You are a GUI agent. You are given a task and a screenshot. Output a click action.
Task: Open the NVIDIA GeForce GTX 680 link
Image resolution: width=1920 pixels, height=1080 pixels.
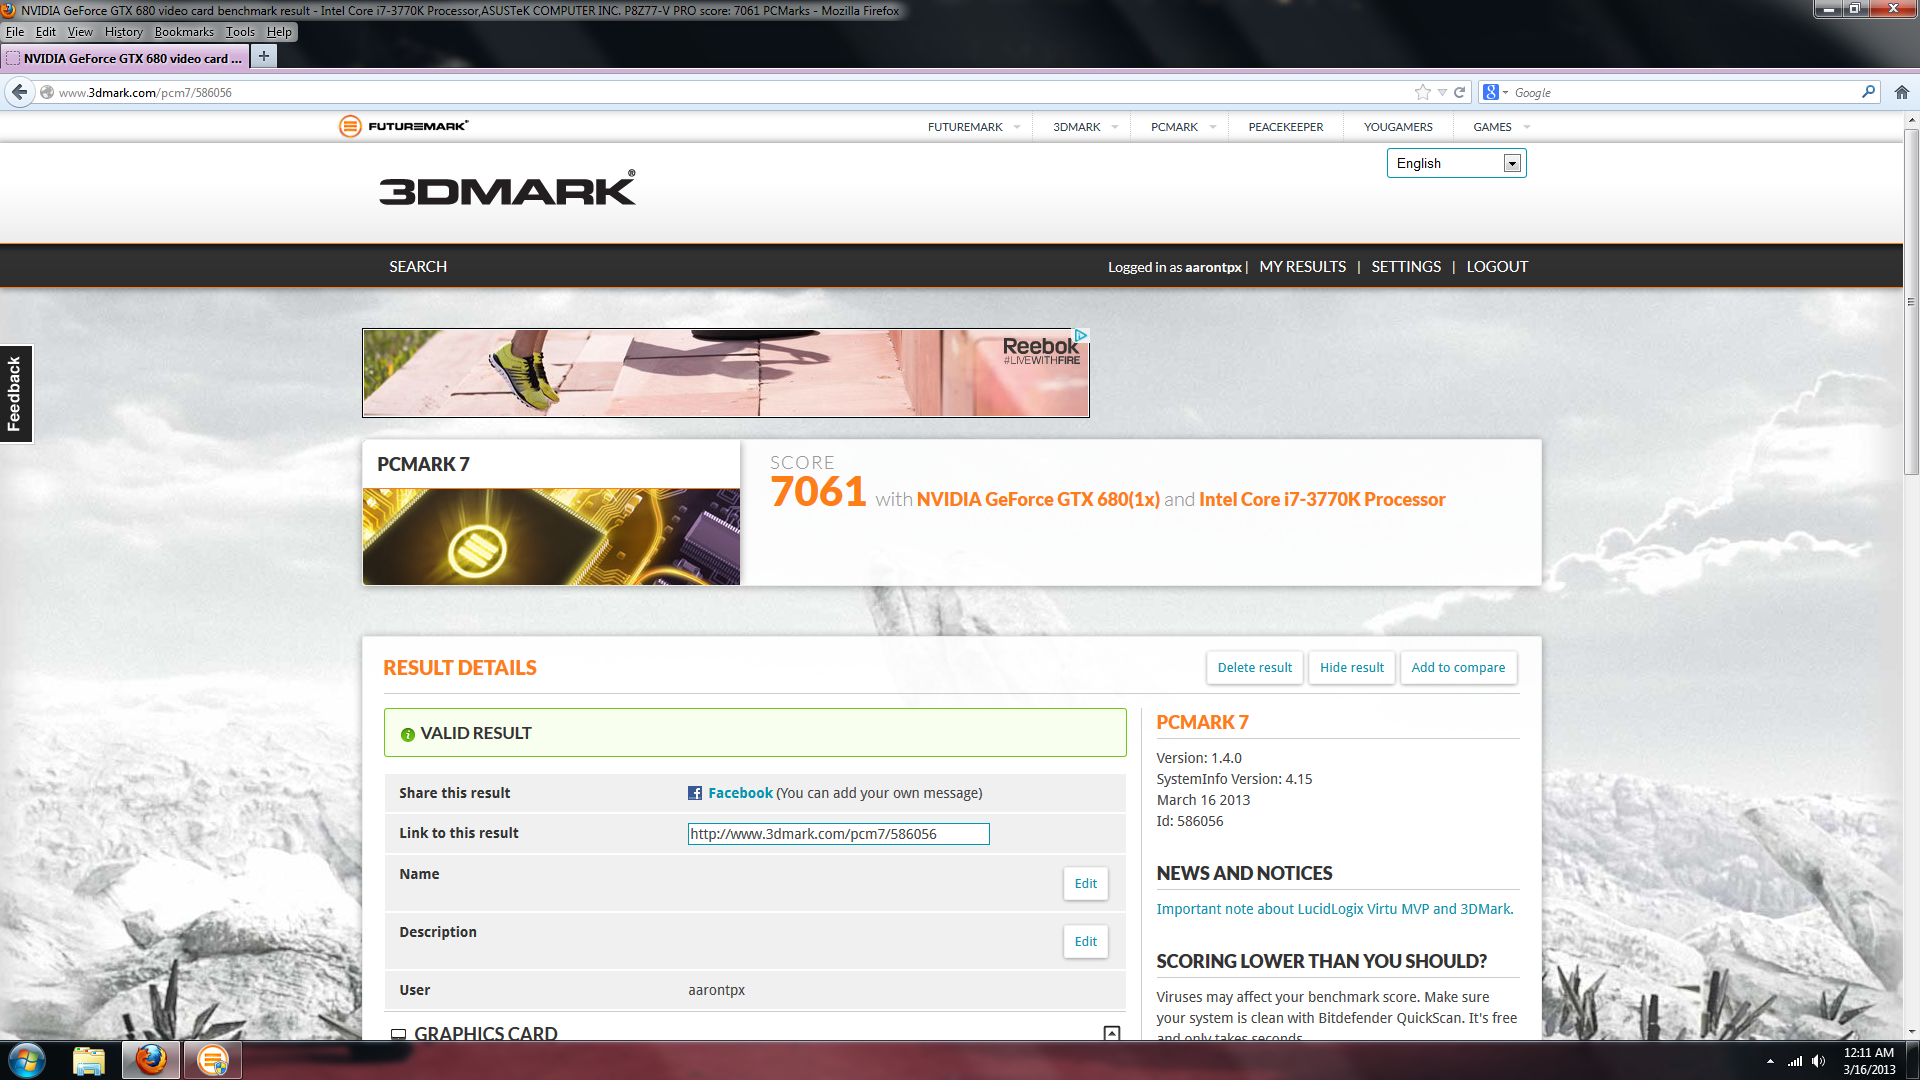(x=1038, y=499)
